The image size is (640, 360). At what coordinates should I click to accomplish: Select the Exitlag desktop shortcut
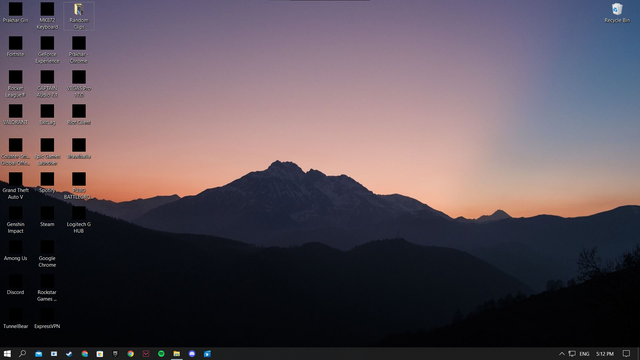coord(47,114)
